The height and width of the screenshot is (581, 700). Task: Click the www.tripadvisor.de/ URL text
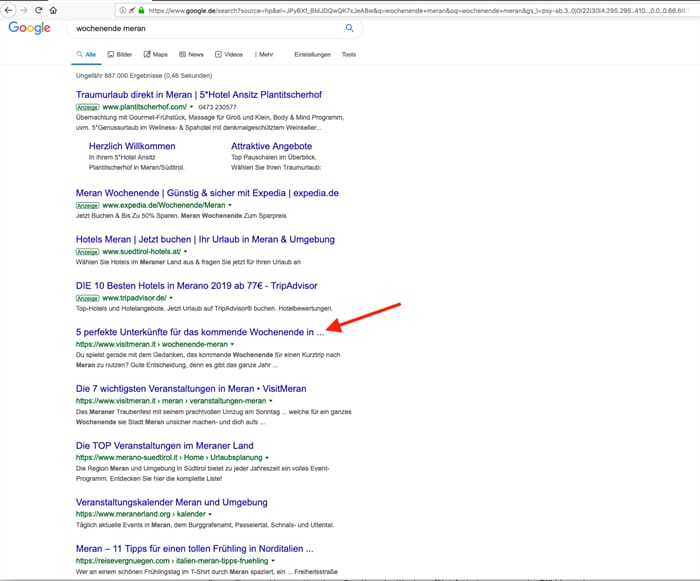(x=134, y=298)
